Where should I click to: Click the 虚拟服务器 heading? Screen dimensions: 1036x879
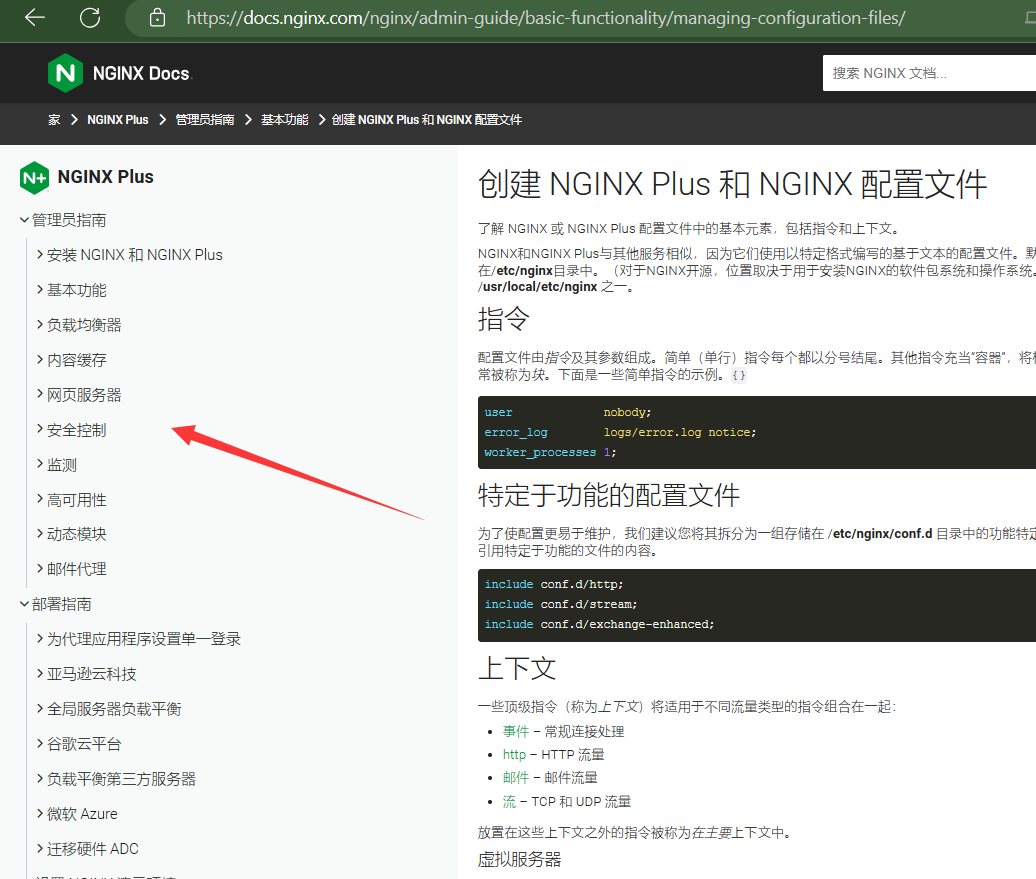click(519, 859)
